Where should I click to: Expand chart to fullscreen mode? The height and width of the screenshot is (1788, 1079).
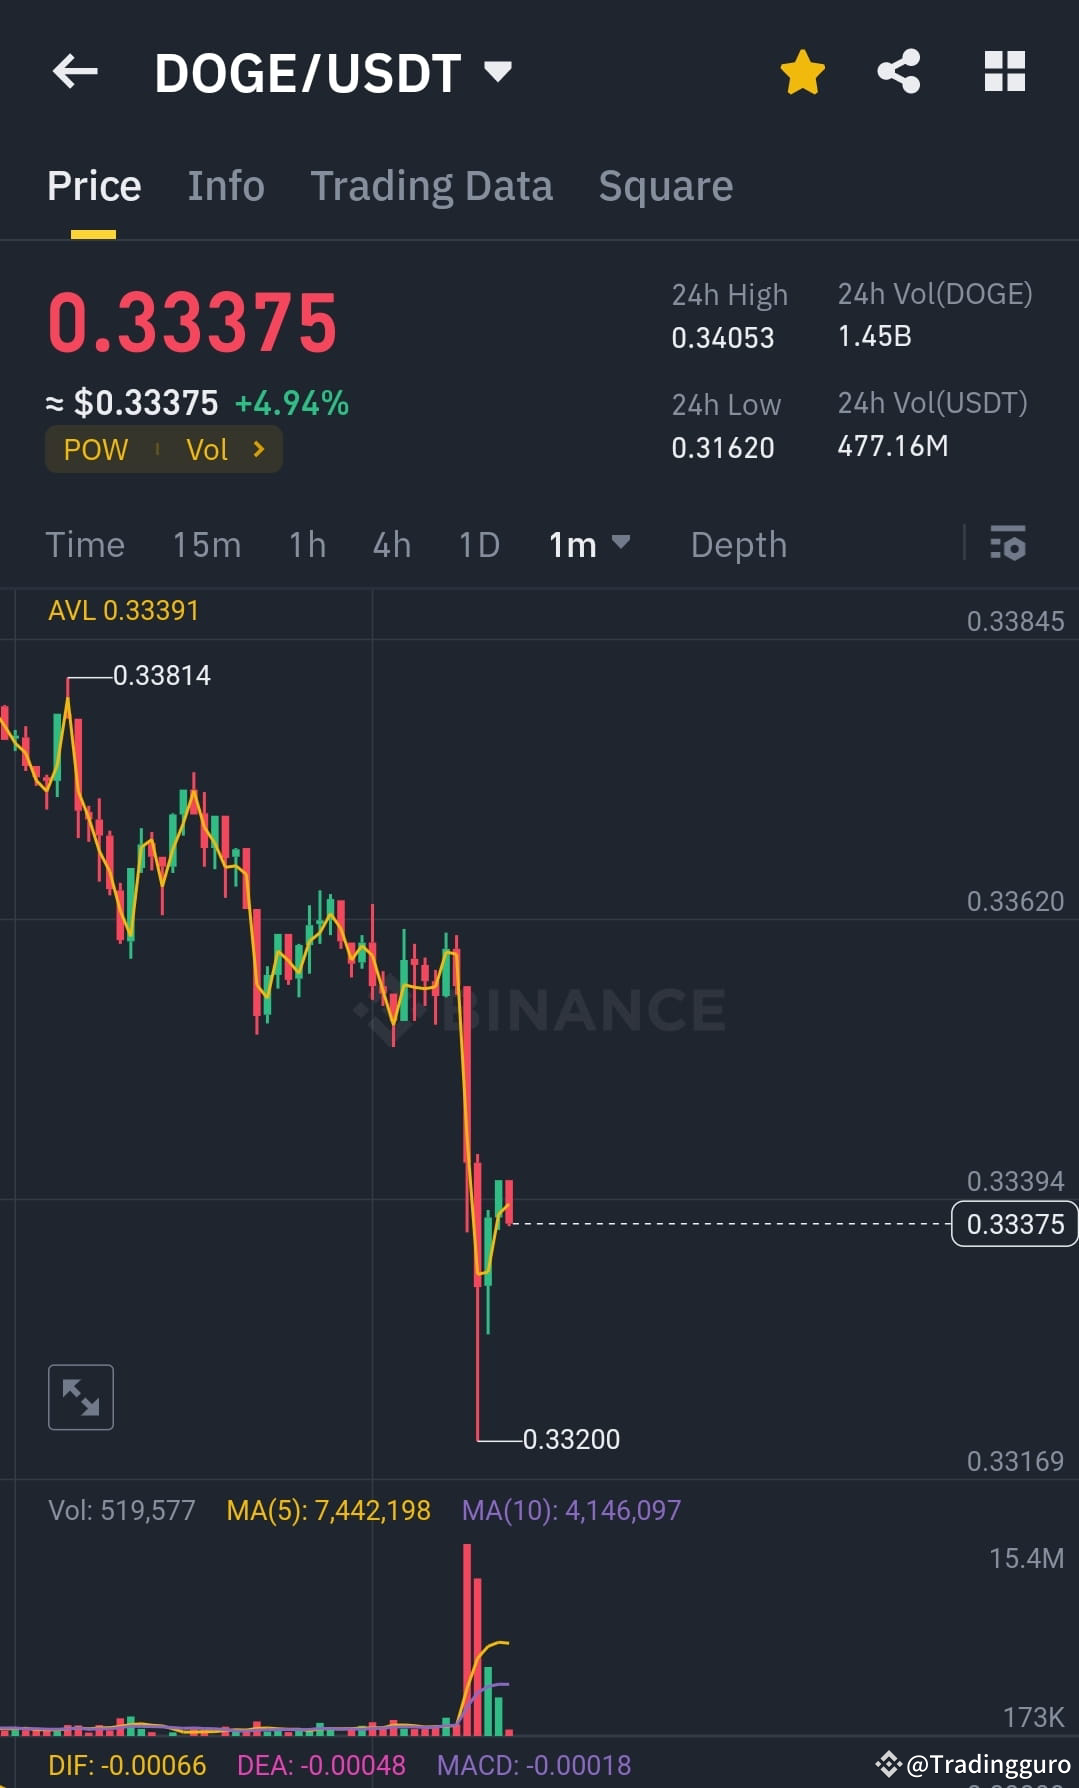pyautogui.click(x=80, y=1396)
